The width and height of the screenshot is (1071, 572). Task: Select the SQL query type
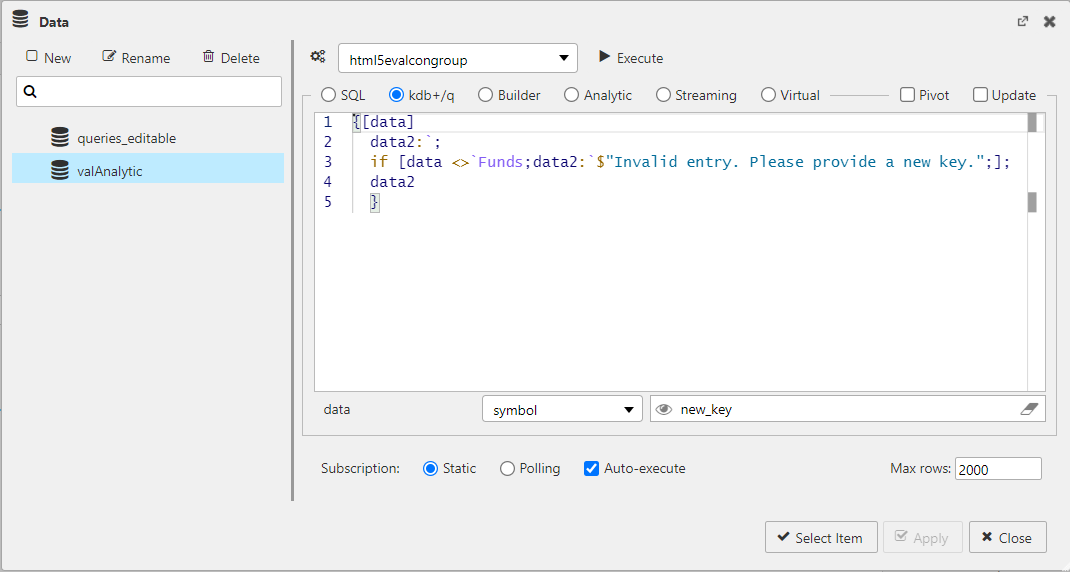pyautogui.click(x=328, y=95)
